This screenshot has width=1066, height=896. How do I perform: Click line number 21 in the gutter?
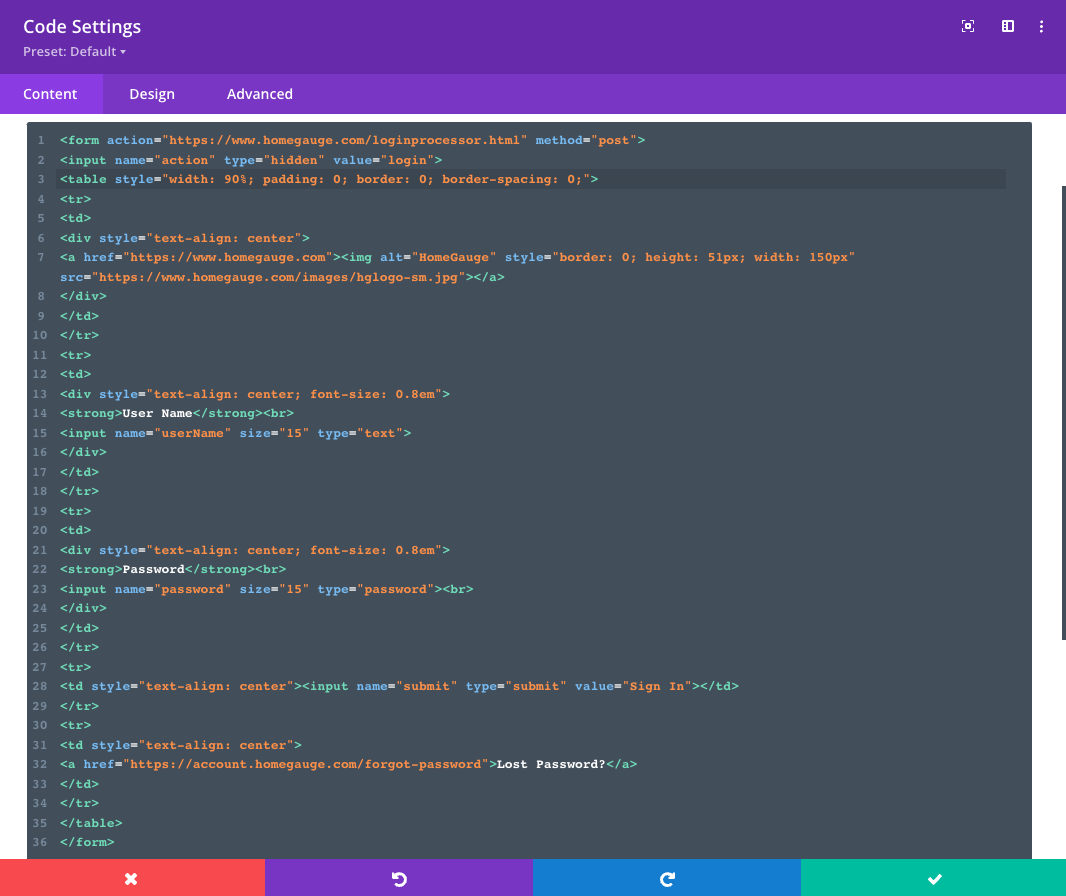[x=40, y=550]
